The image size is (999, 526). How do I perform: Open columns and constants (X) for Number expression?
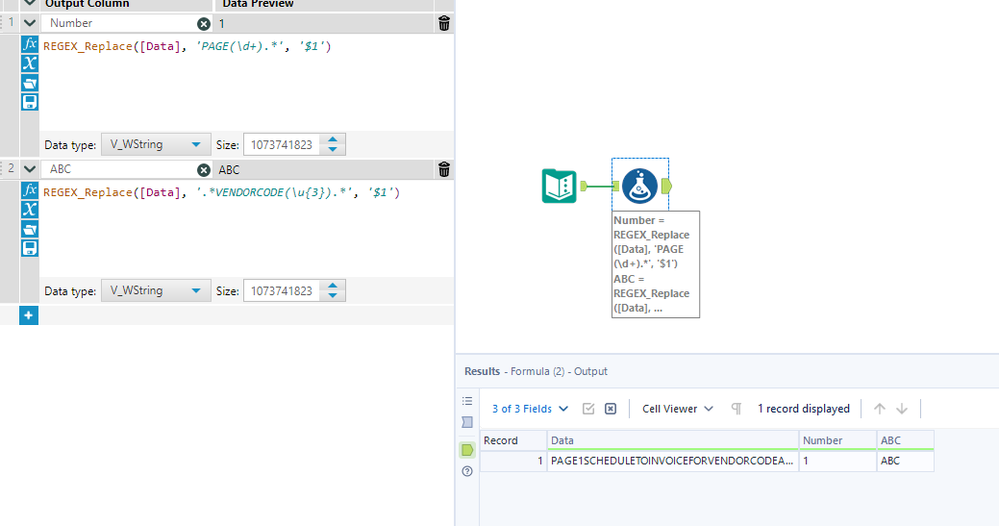[x=30, y=63]
